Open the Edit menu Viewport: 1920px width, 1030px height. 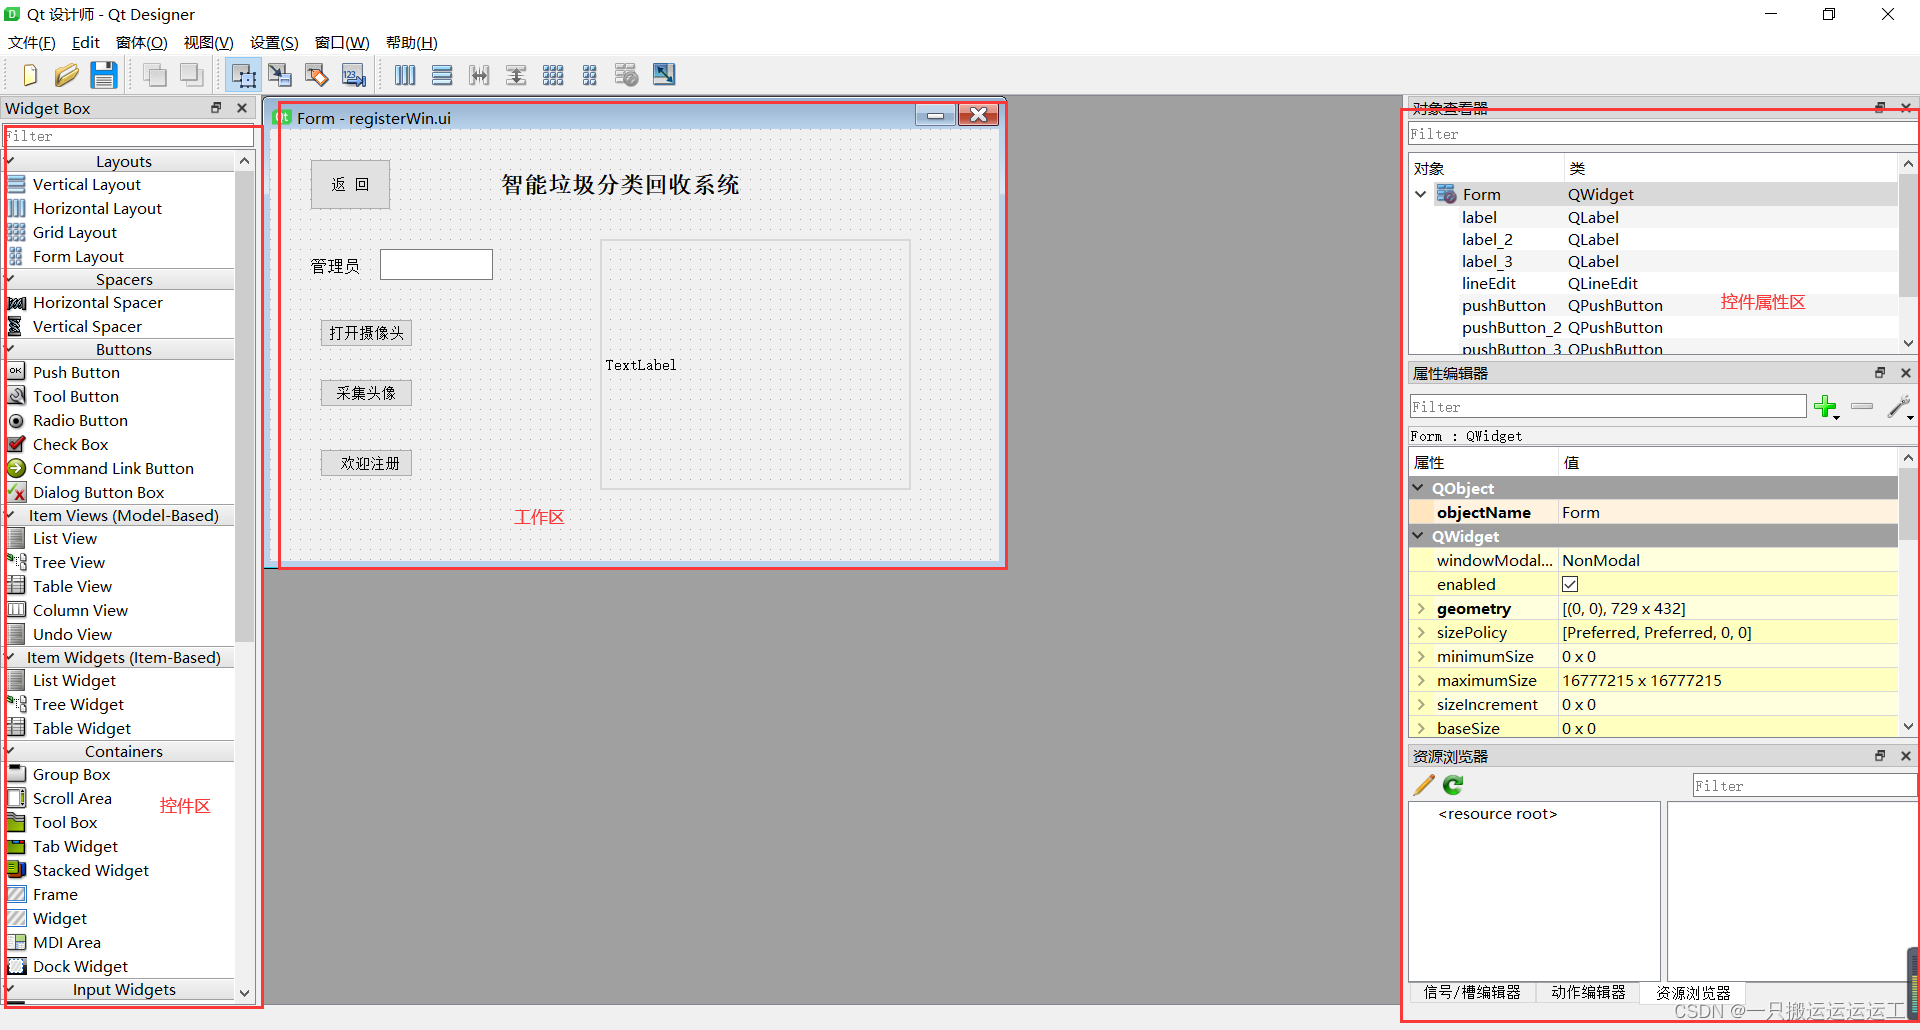pos(86,42)
